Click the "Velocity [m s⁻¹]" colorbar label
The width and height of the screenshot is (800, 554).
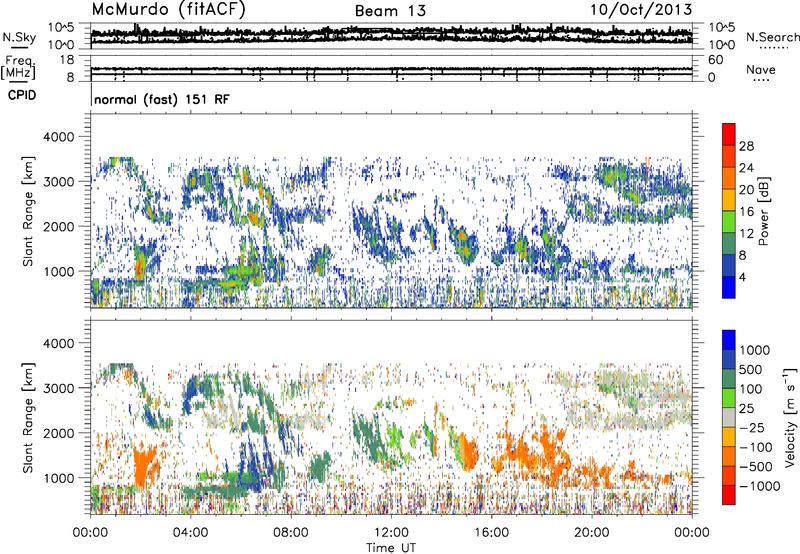coord(790,417)
